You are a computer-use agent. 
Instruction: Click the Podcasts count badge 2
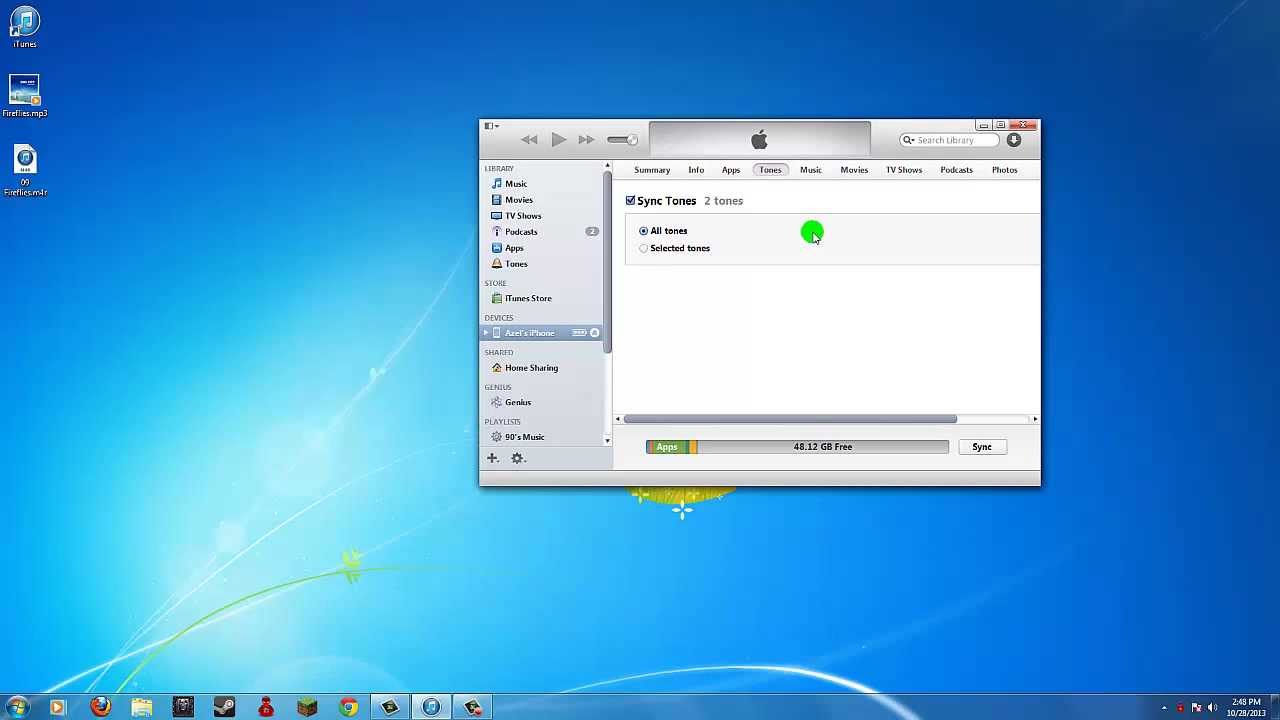coord(592,232)
